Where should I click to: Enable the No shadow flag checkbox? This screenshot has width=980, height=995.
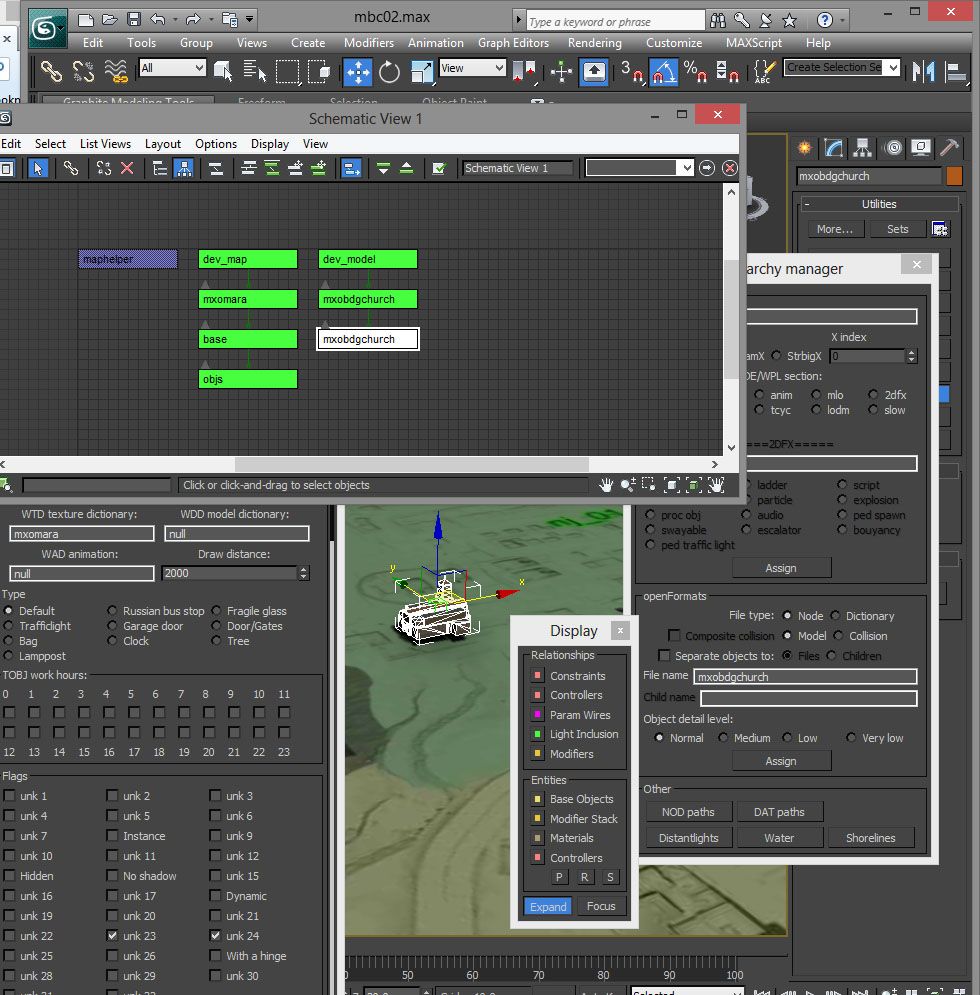coord(112,876)
